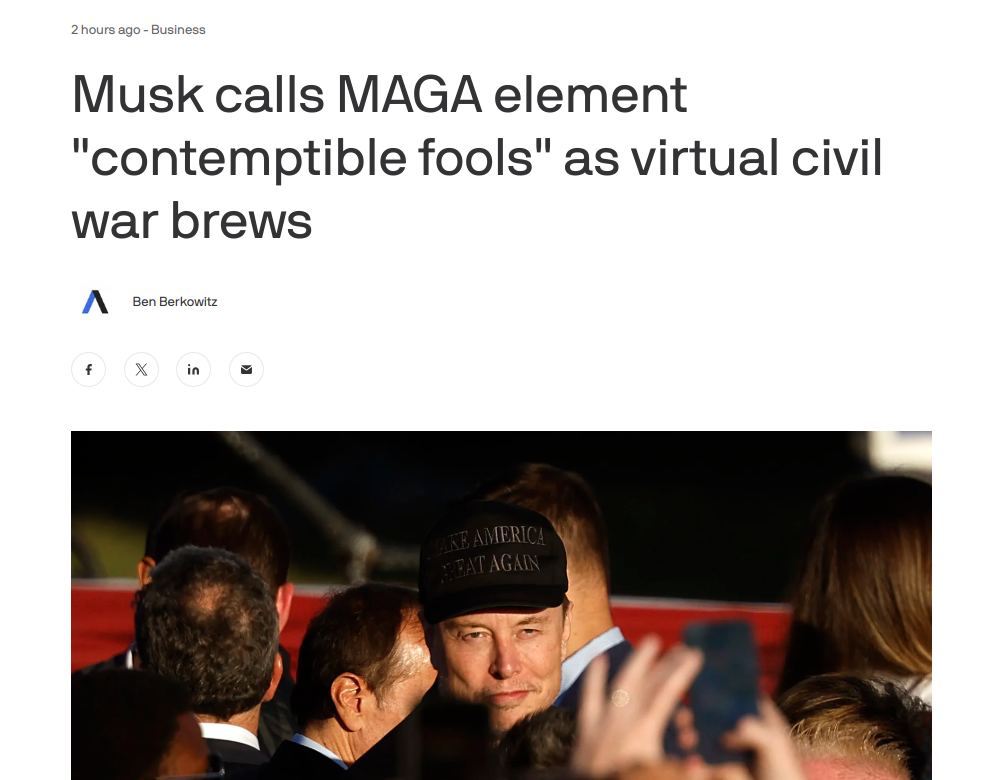The width and height of the screenshot is (994, 780).
Task: Click the raised smartphone in the photo
Action: [723, 685]
